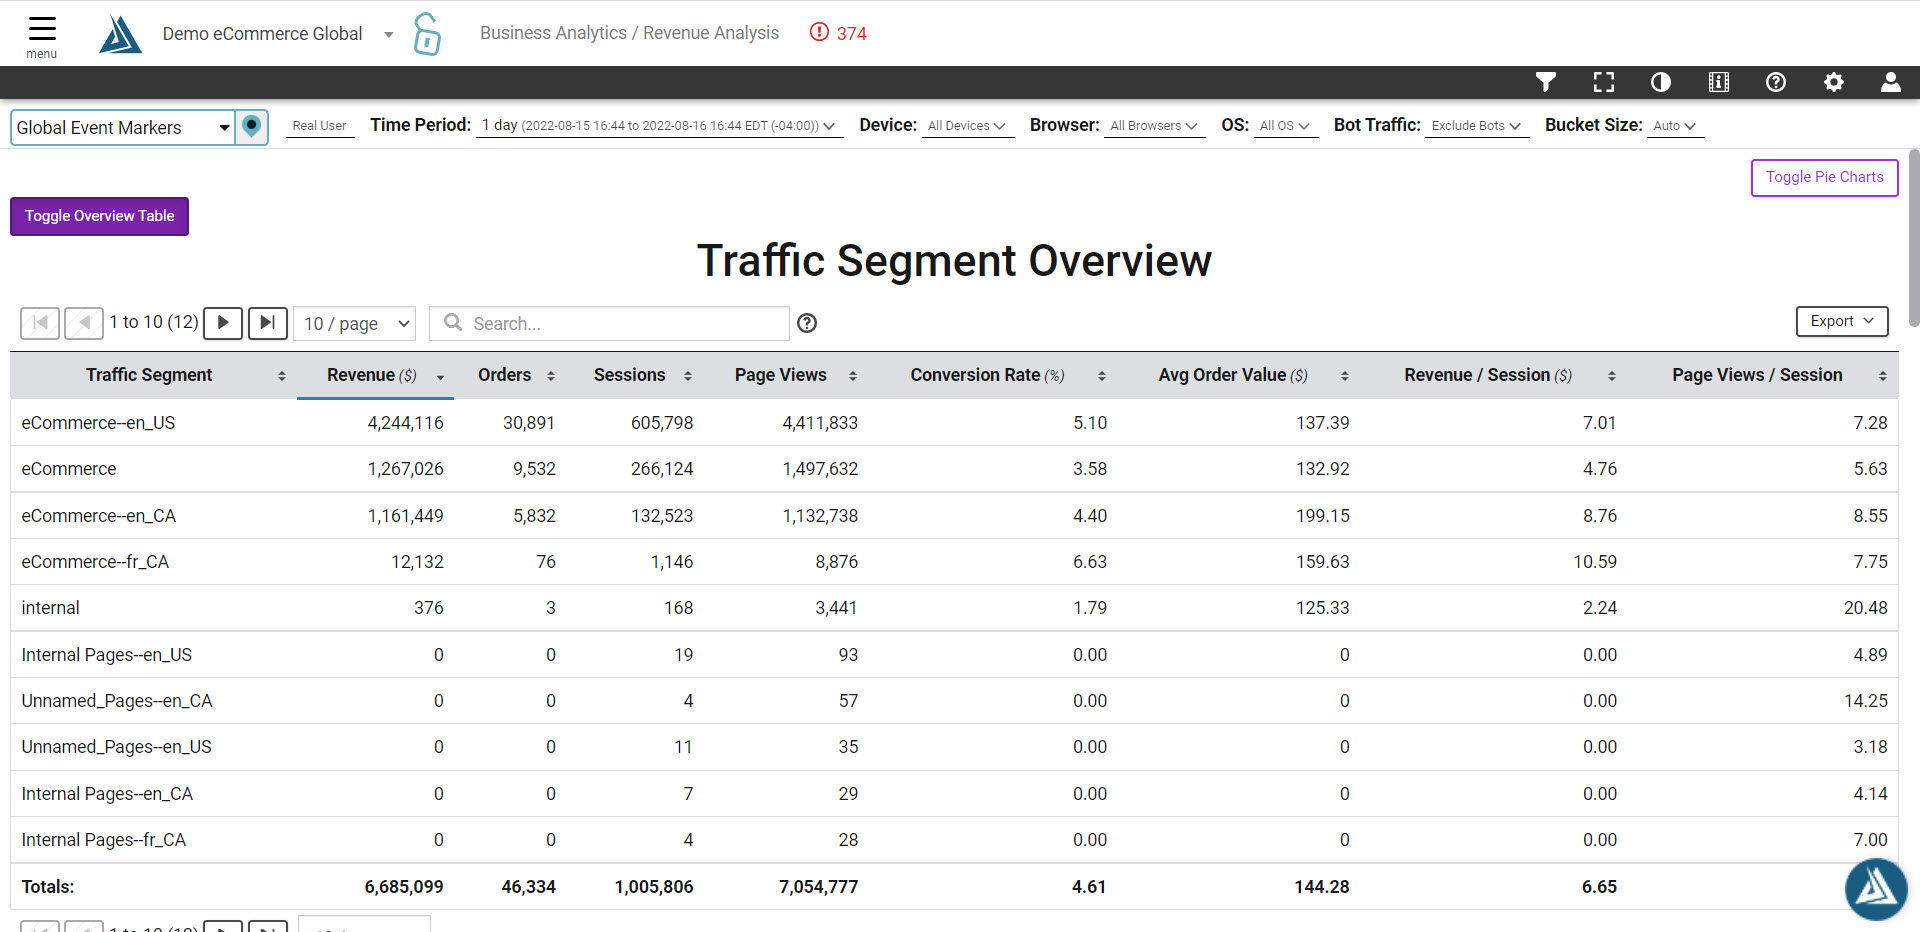Open the filter funnel icon
Image resolution: width=1920 pixels, height=932 pixels.
(1546, 82)
